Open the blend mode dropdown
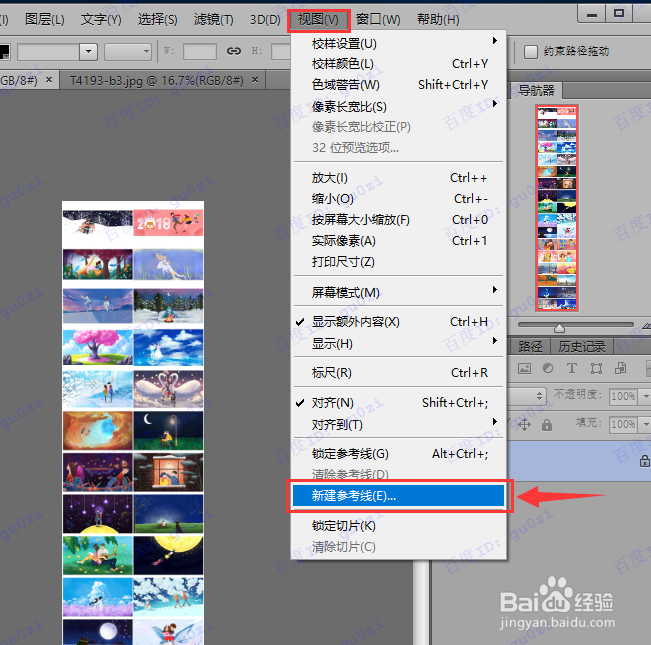Image resolution: width=651 pixels, height=645 pixels. pyautogui.click(x=527, y=396)
